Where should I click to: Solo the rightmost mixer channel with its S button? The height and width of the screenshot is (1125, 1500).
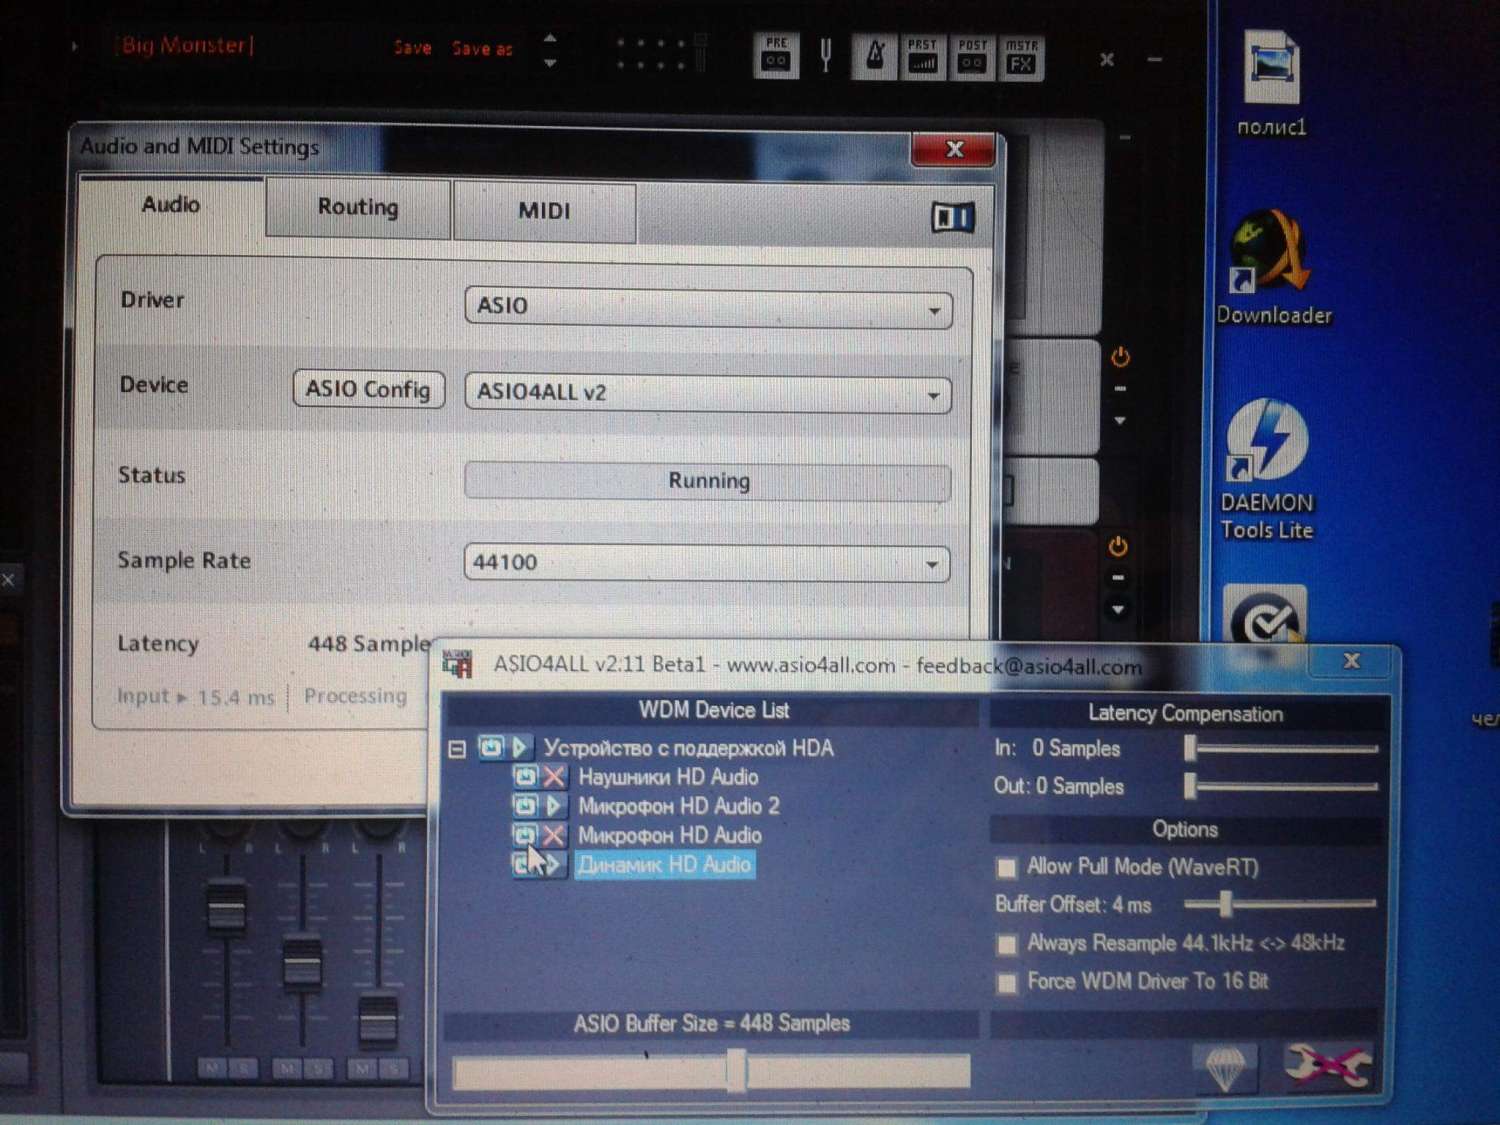click(394, 1069)
